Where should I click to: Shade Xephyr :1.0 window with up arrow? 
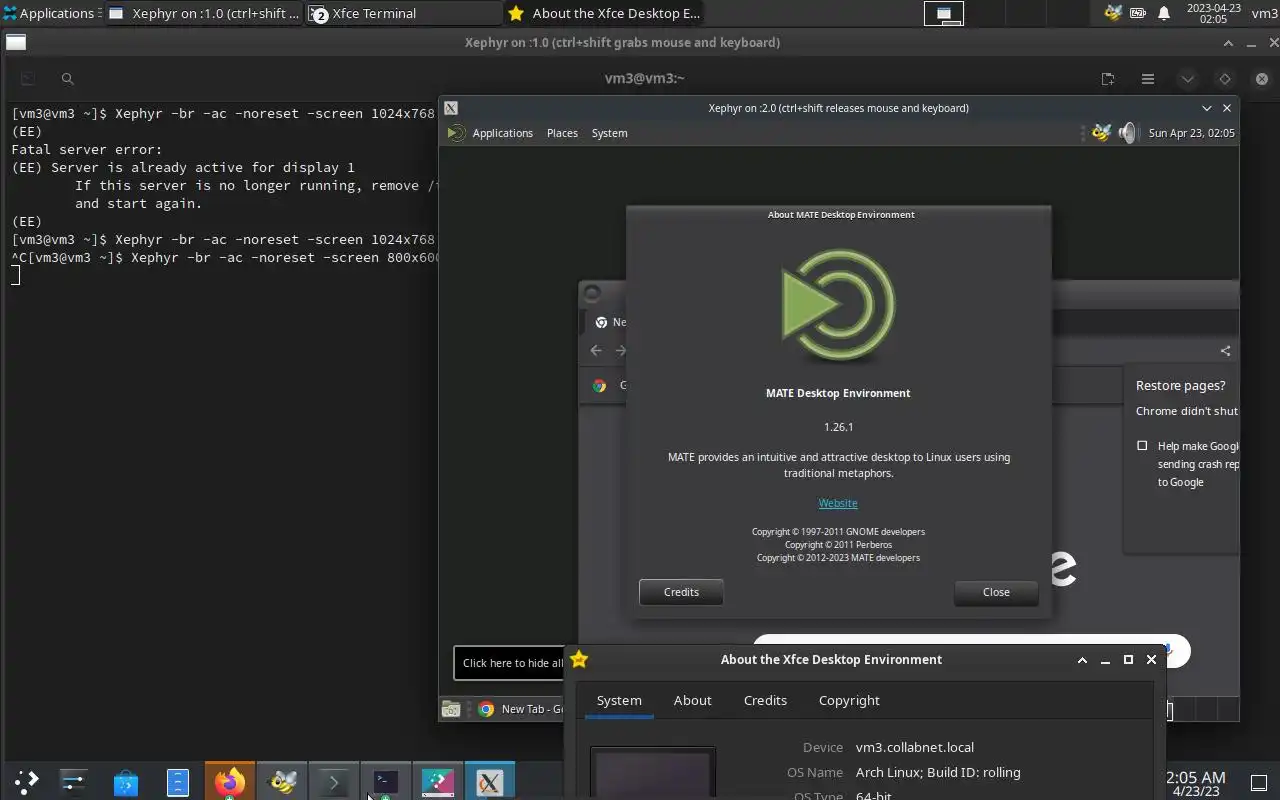point(1229,43)
